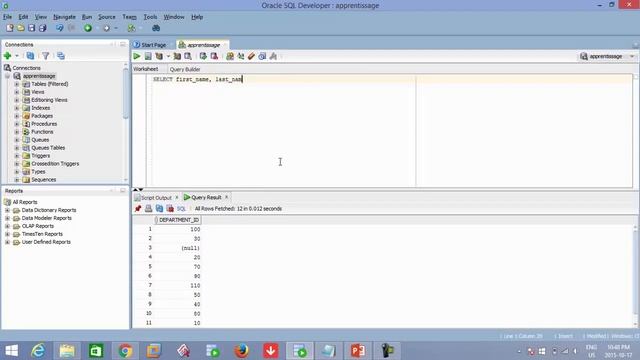Viewport: 640px width, 360px height.
Task: Click the SQL label in Query Result toolbar
Action: pyautogui.click(x=181, y=209)
